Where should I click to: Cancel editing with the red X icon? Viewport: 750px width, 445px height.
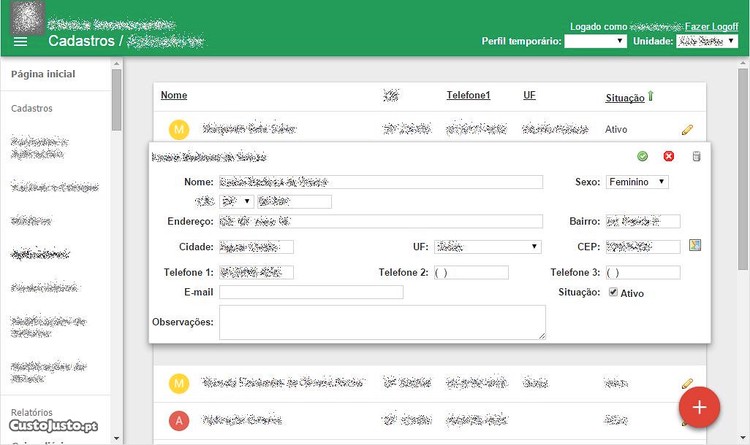click(669, 156)
